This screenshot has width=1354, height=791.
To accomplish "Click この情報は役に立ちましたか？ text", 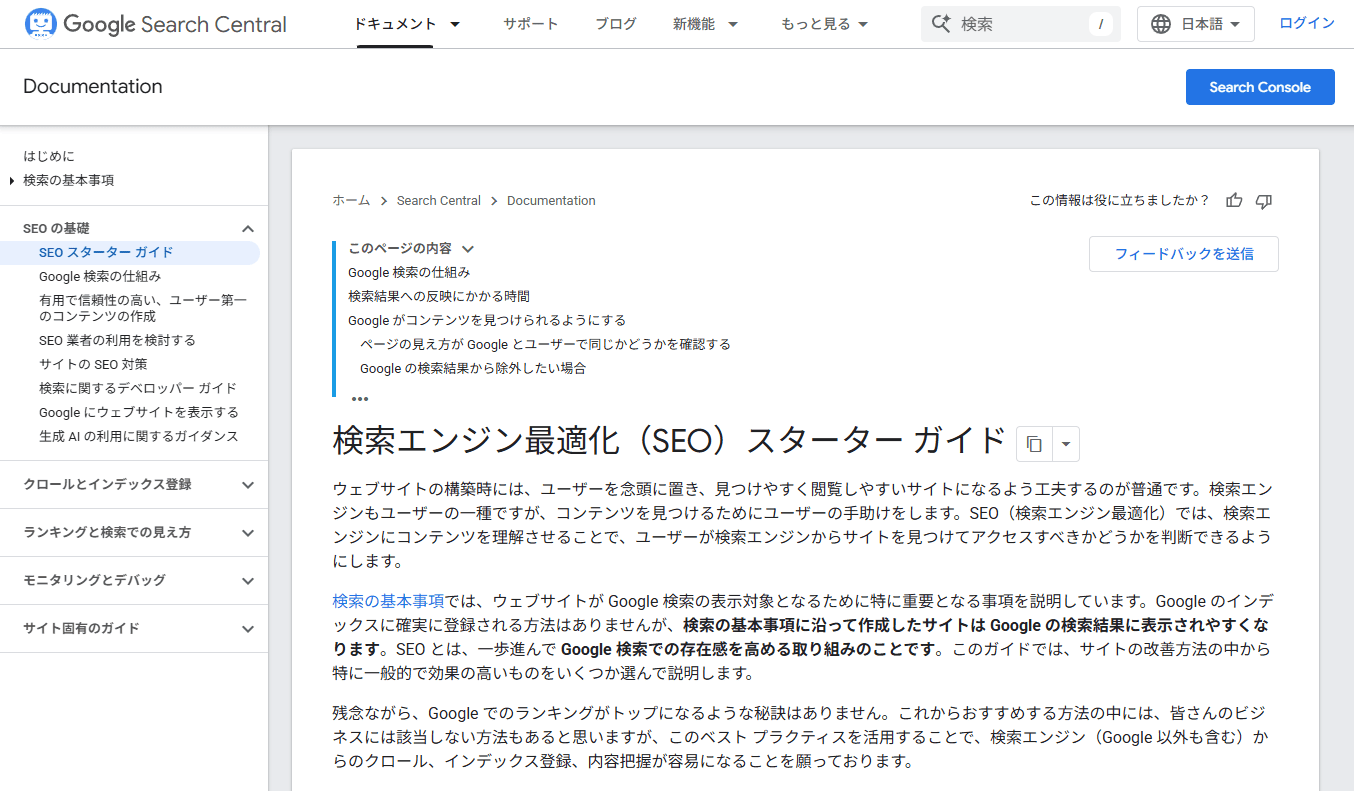I will (1120, 201).
